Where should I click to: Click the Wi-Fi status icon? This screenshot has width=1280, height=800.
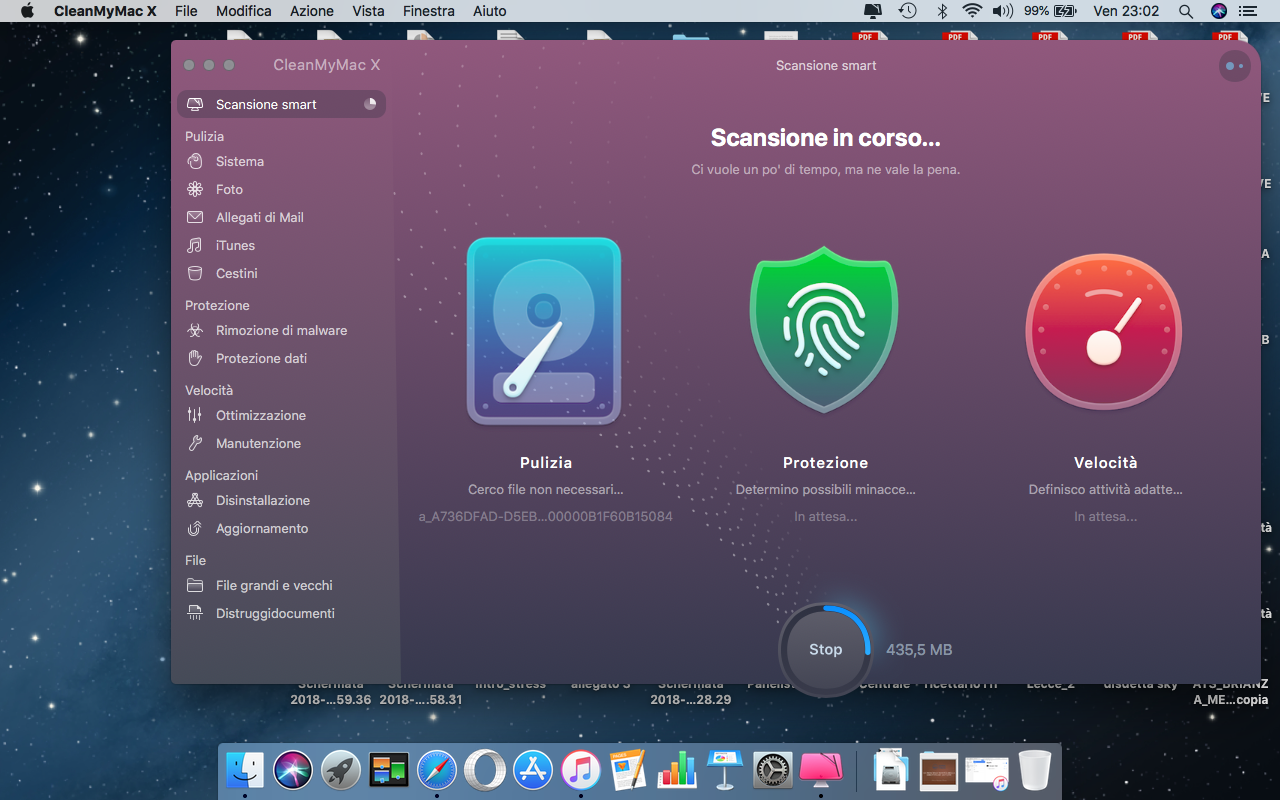pos(972,11)
